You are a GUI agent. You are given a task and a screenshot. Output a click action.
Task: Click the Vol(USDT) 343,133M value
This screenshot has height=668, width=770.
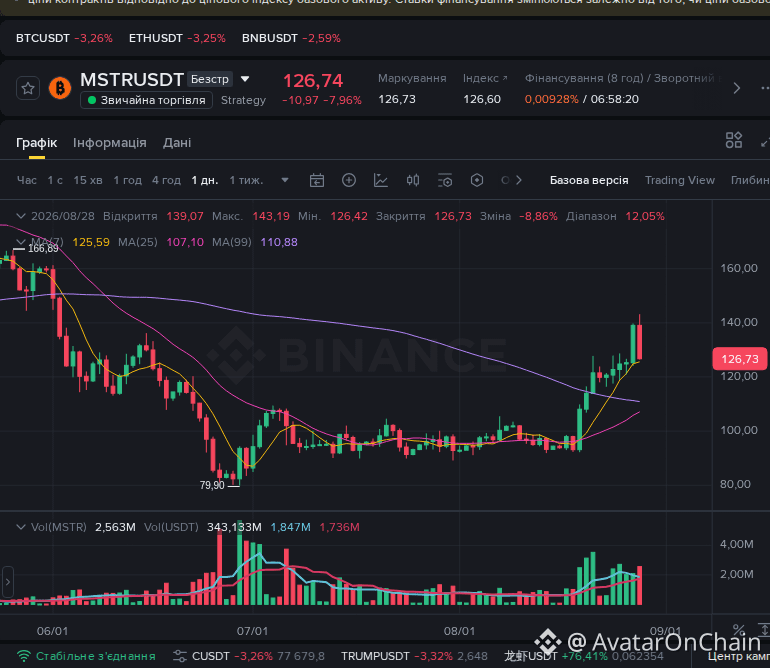234,528
